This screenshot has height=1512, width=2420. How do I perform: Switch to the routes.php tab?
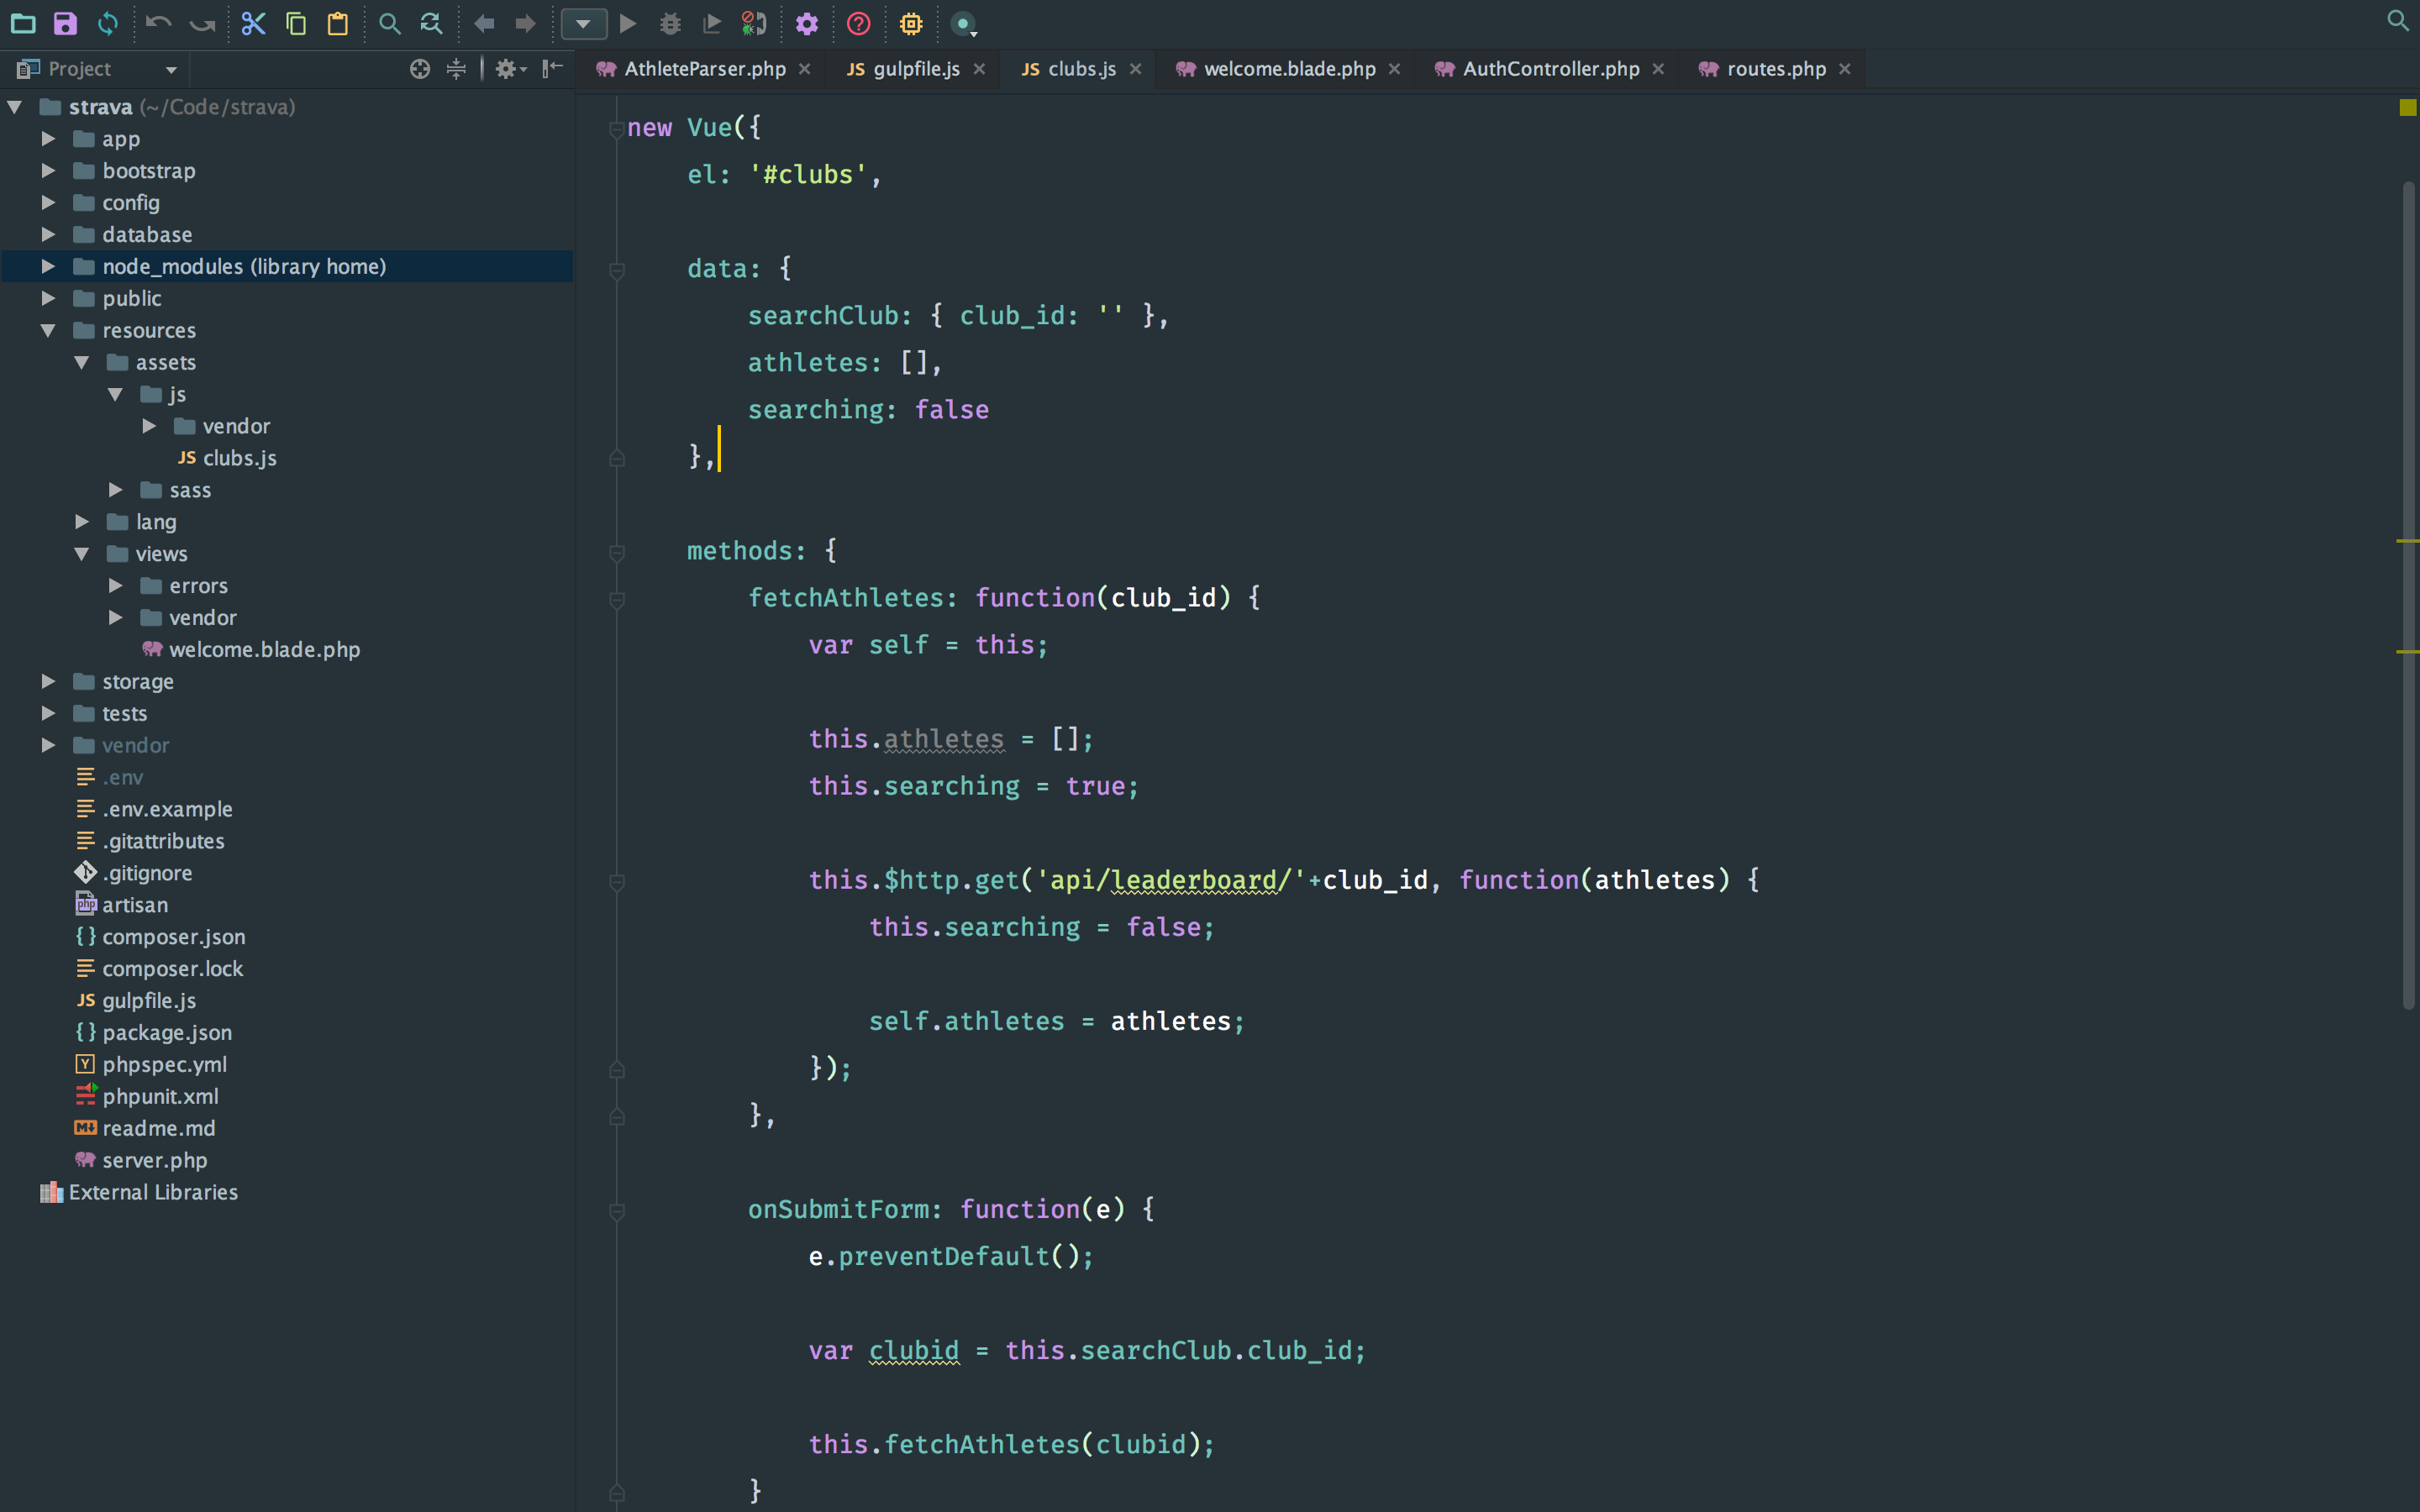[1775, 69]
